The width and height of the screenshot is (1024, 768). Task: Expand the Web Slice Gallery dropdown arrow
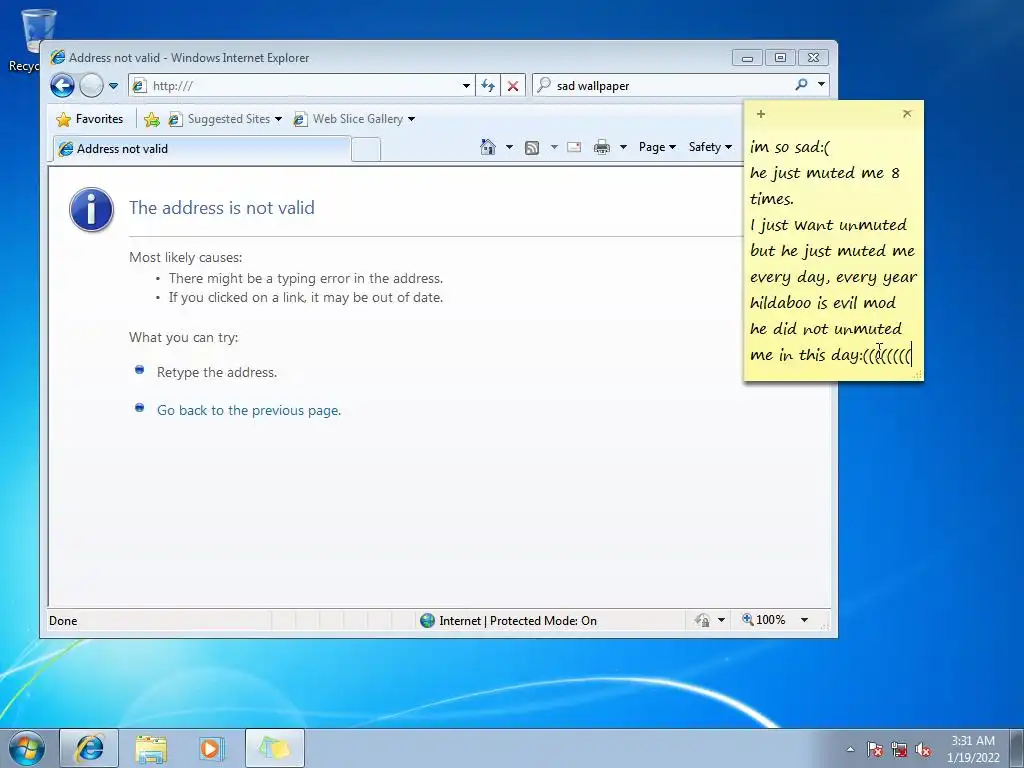tap(411, 119)
